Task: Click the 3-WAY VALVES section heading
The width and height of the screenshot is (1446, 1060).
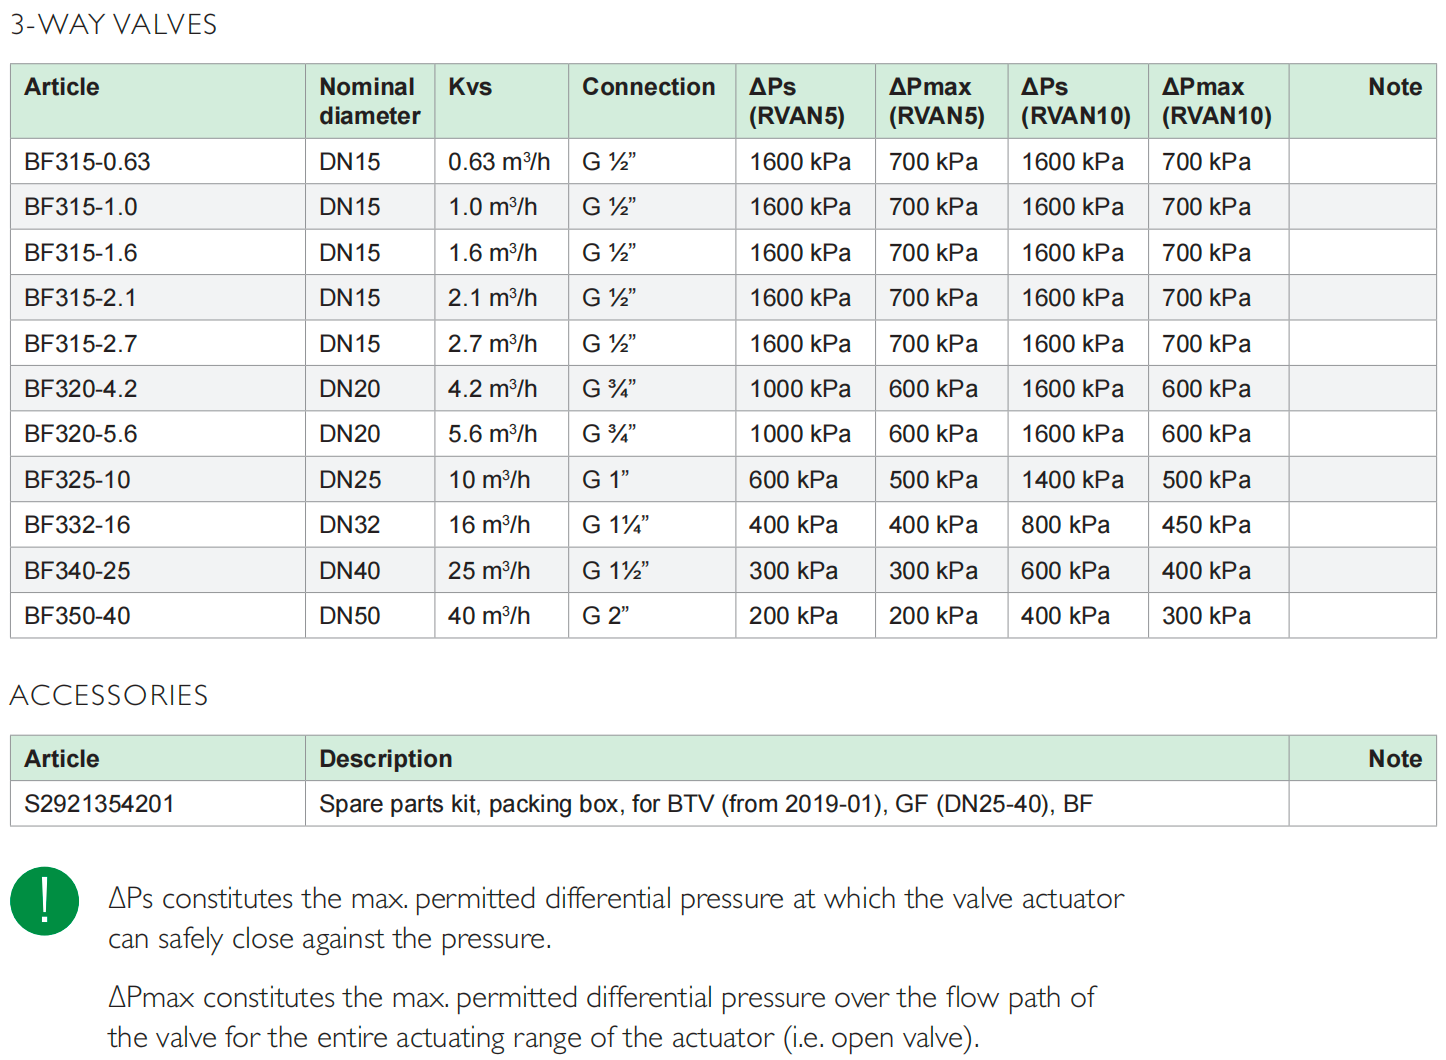Action: point(113,24)
